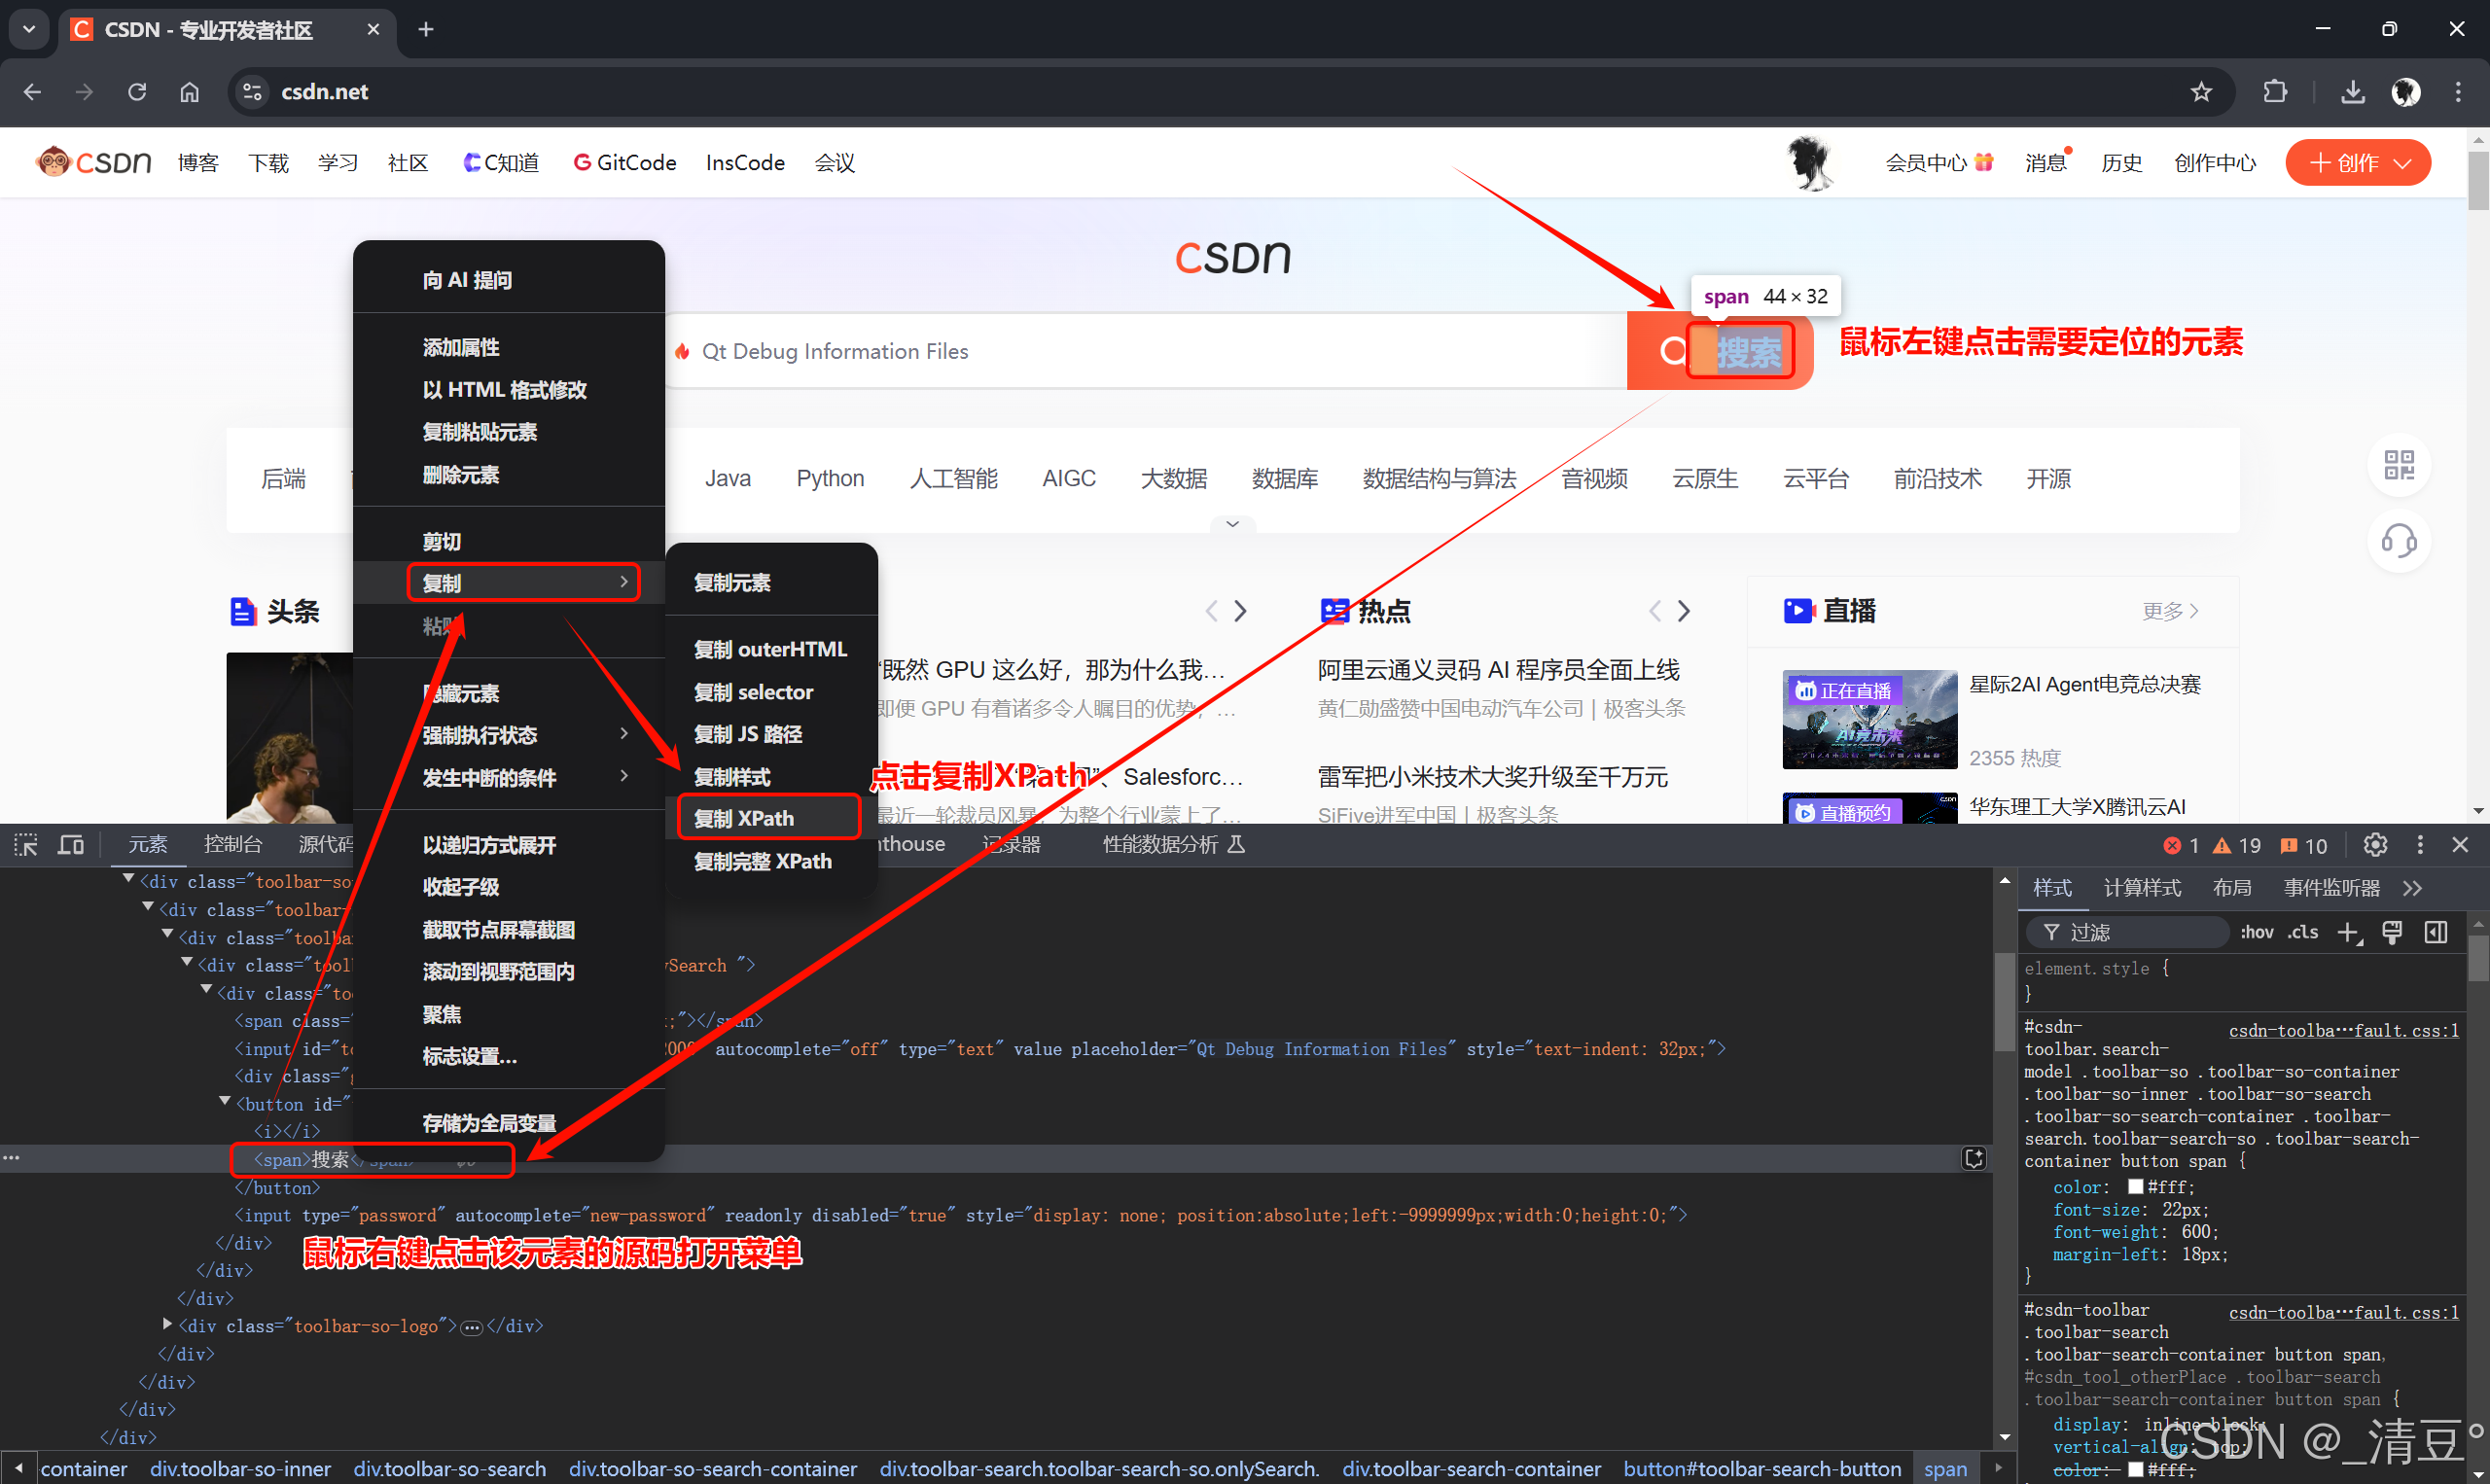This screenshot has height=1484, width=2490.
Task: Expand the collapsed ellipsis in toolbar-so-logo div
Action: (x=472, y=1327)
